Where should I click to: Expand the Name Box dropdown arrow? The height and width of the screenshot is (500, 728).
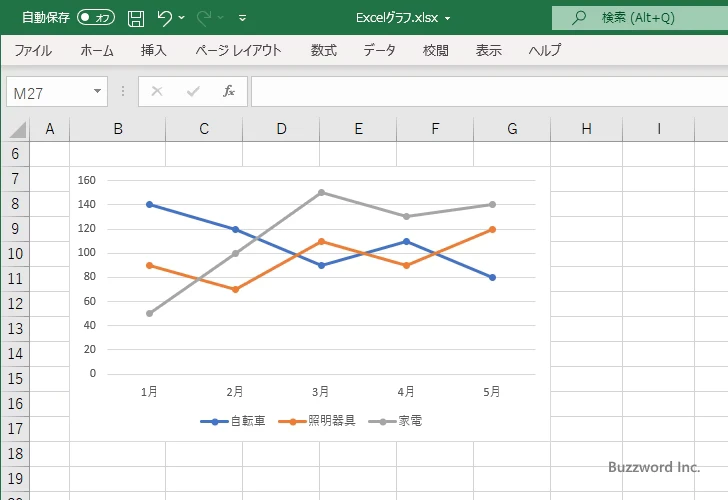pyautogui.click(x=98, y=91)
